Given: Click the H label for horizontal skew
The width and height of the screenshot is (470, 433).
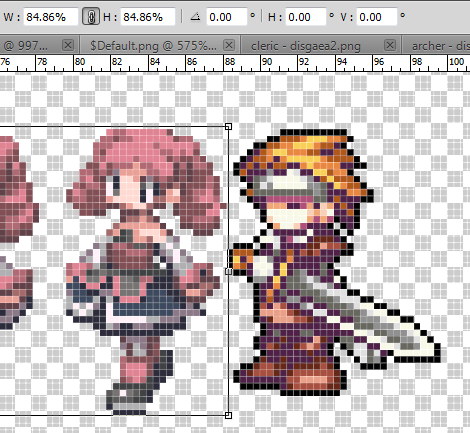Looking at the screenshot, I should coord(275,17).
